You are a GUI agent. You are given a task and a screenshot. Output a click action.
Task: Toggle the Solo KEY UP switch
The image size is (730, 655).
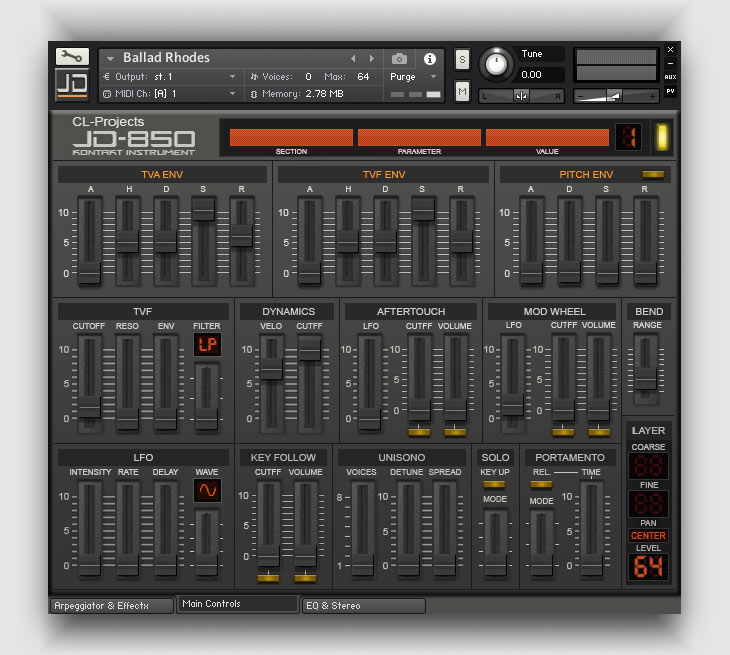click(494, 485)
